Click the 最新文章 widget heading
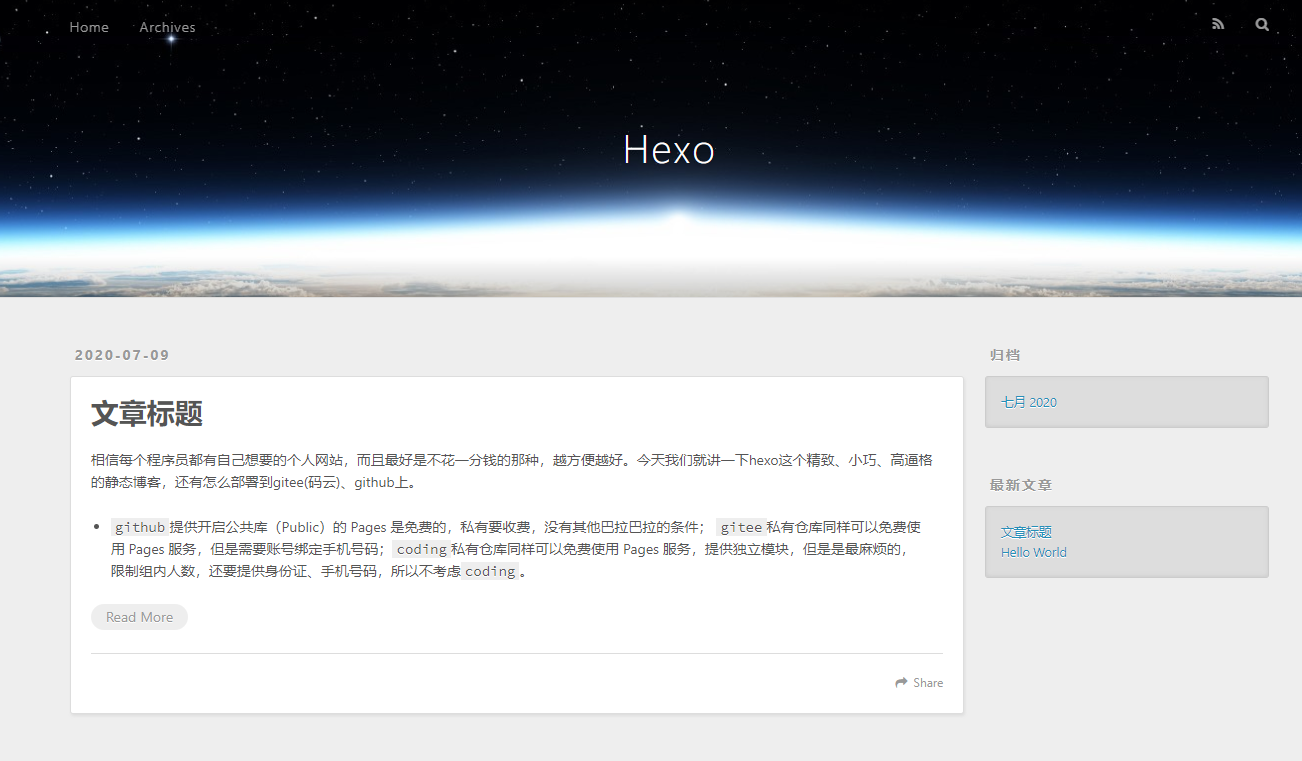1302x761 pixels. [x=1021, y=485]
